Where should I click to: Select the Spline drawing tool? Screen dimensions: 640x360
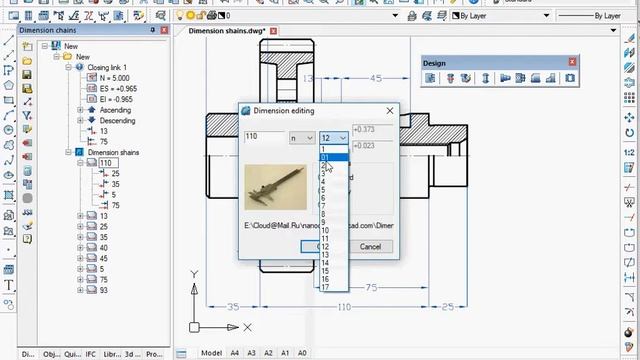coord(9,160)
